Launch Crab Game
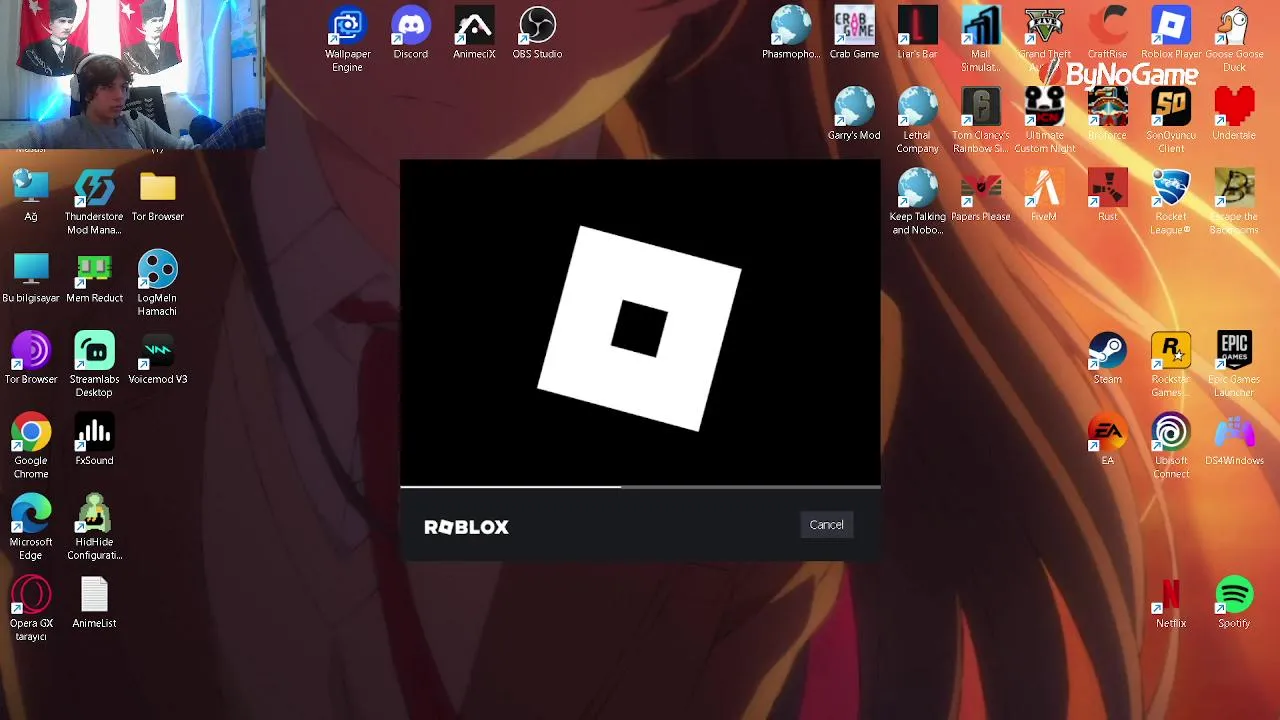This screenshot has width=1280, height=720. [x=854, y=34]
